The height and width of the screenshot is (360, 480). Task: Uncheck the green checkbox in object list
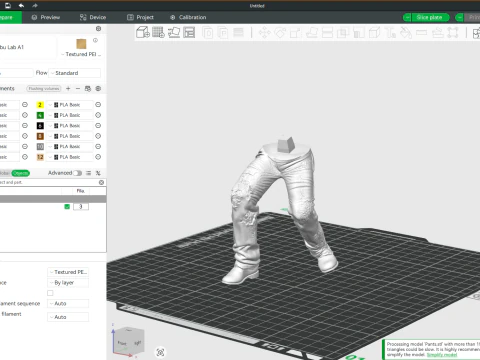67,207
